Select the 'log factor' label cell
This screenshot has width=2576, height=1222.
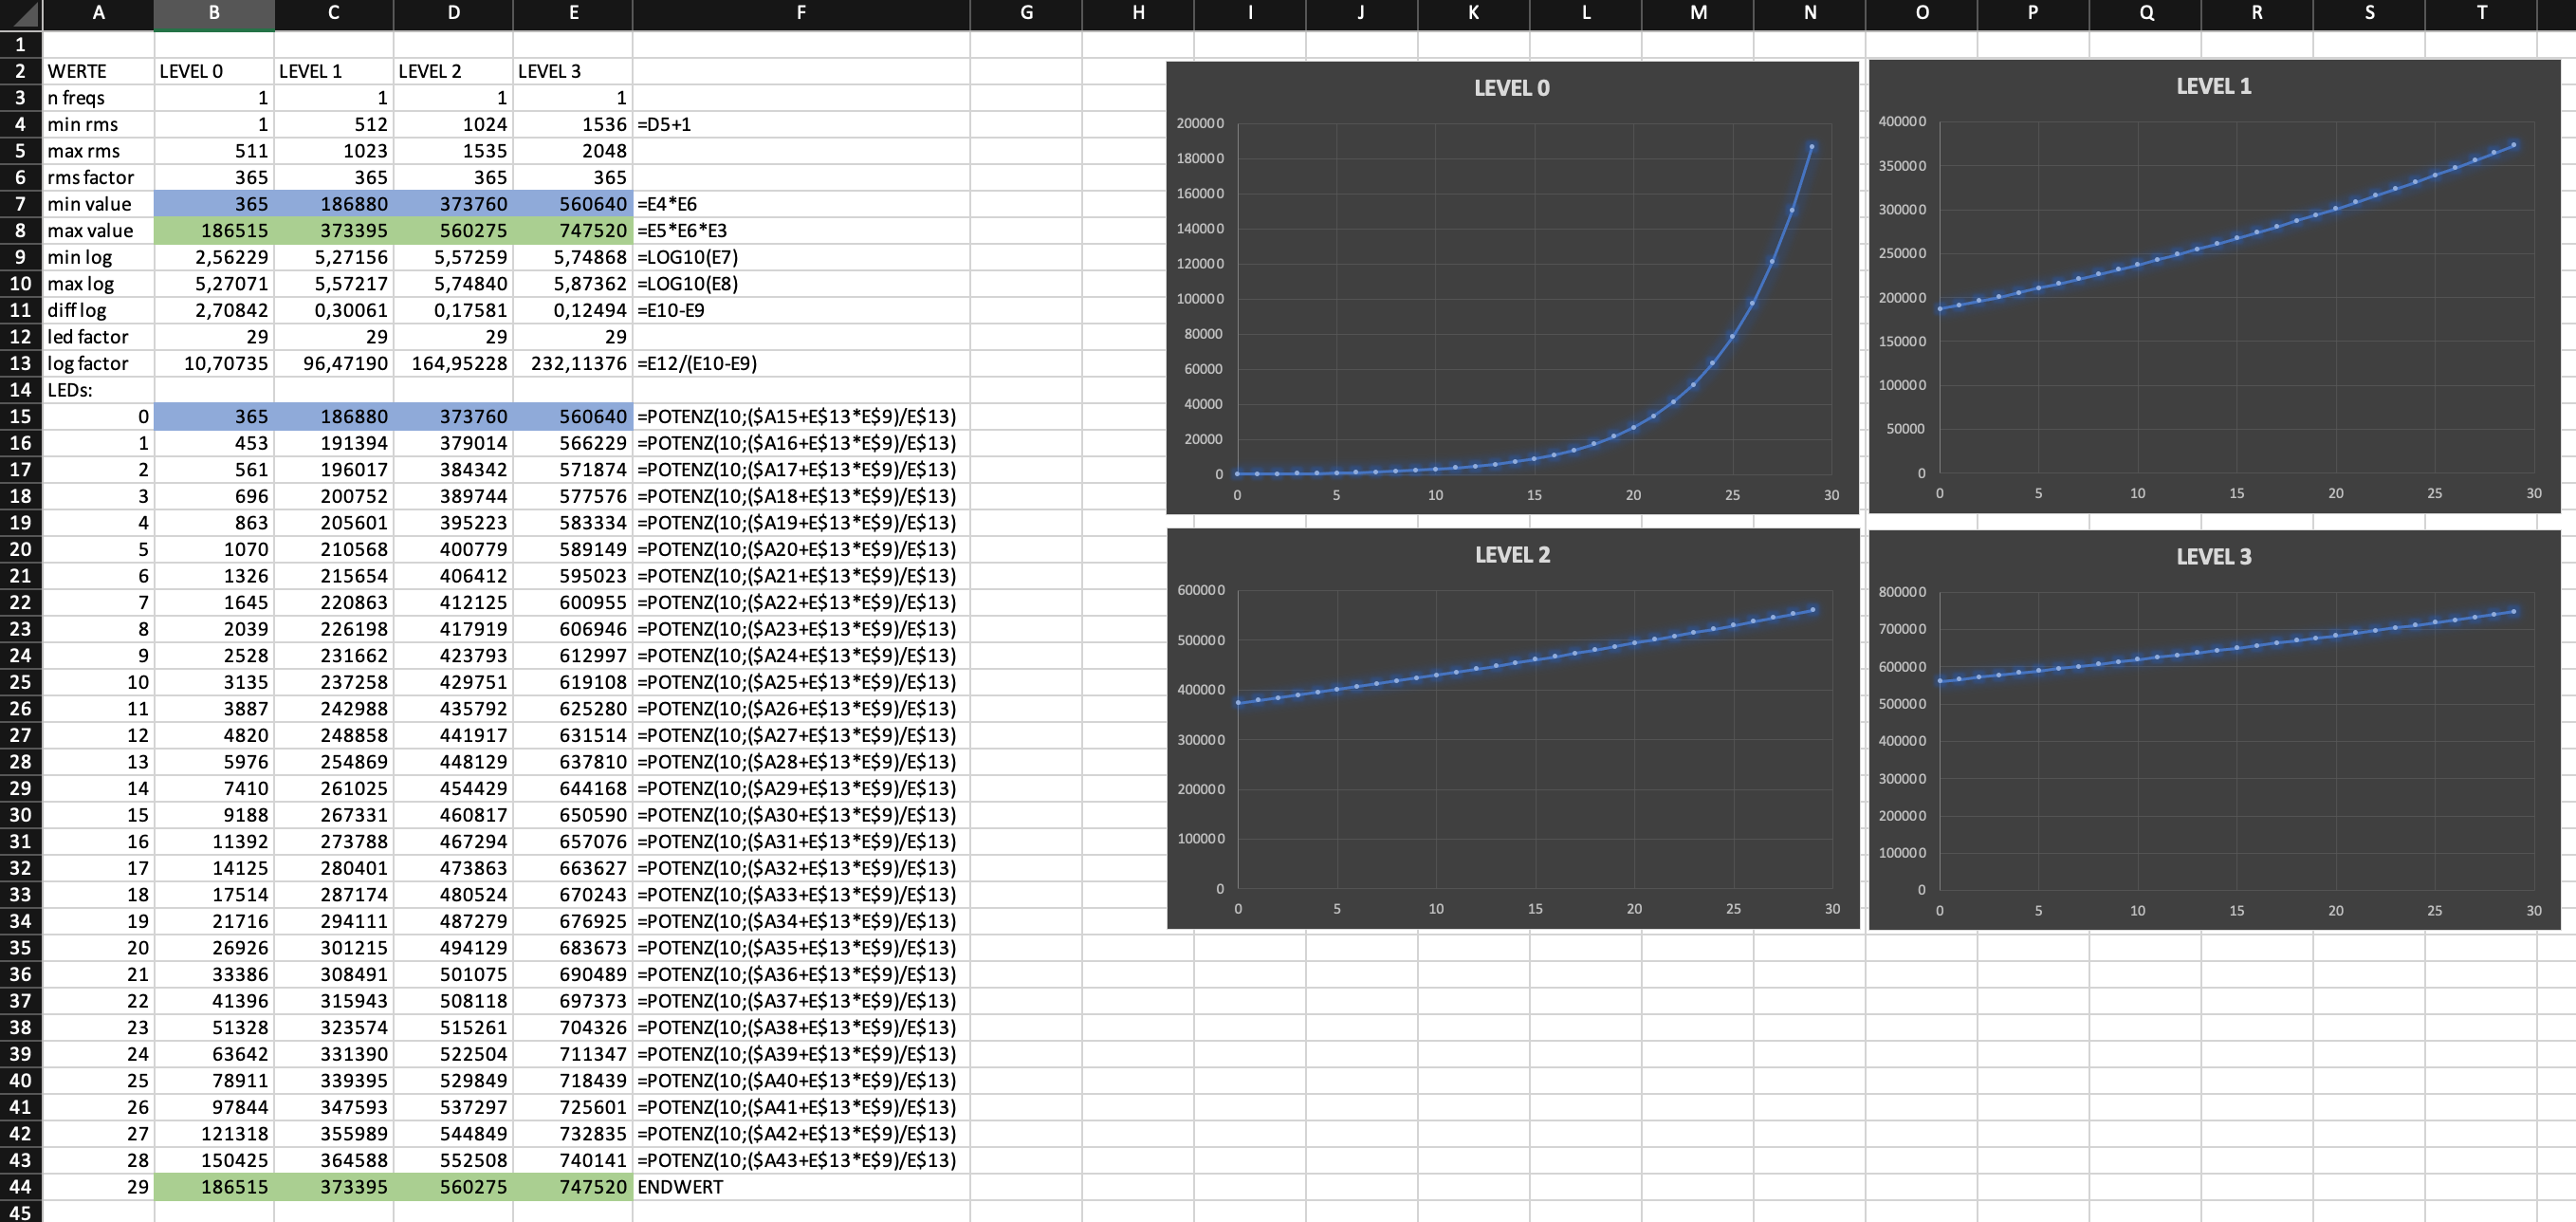point(99,363)
